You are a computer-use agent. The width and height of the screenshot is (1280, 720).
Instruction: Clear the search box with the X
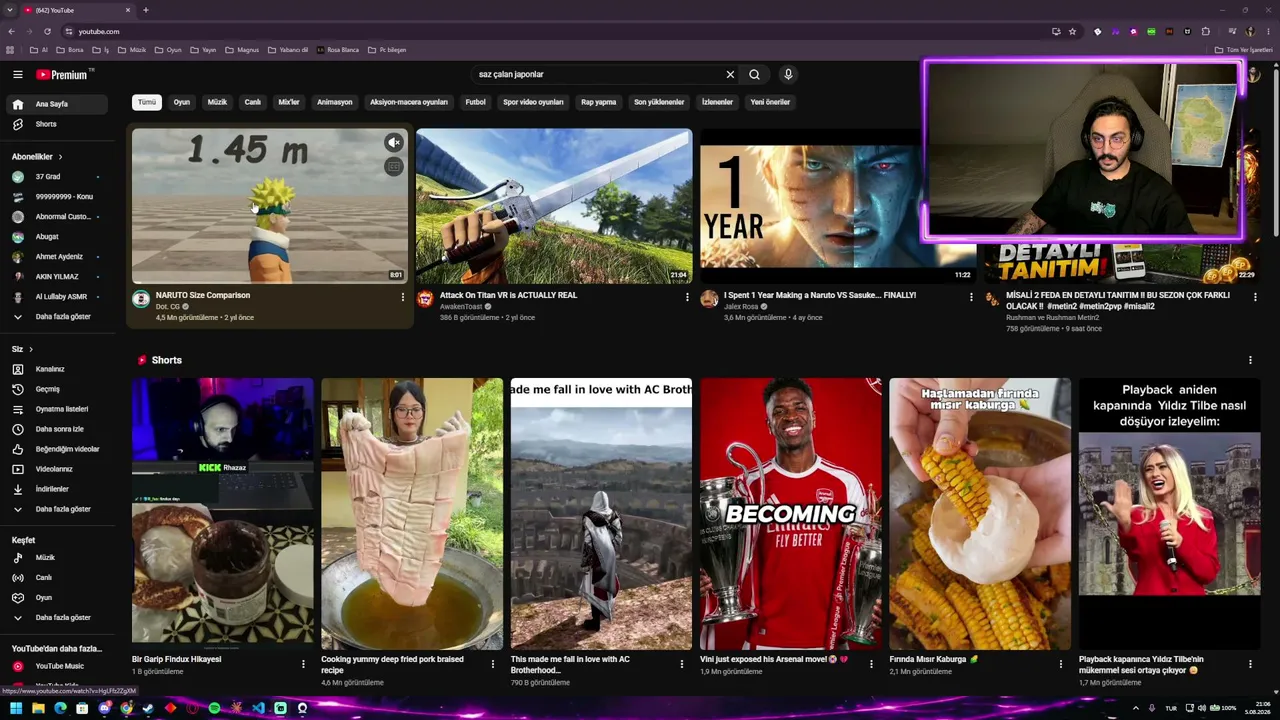point(730,74)
